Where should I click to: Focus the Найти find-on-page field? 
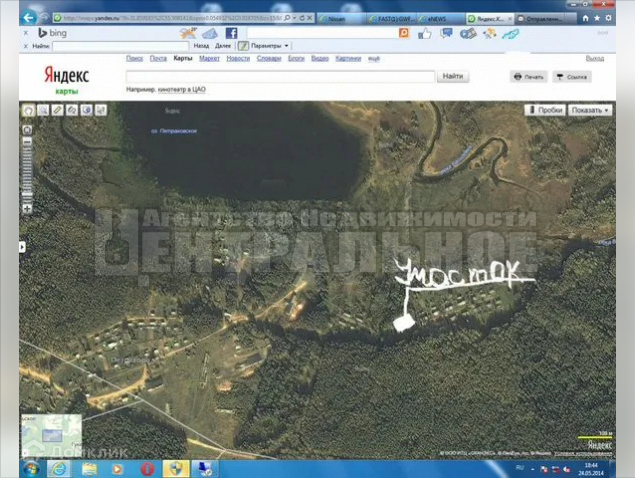click(120, 46)
